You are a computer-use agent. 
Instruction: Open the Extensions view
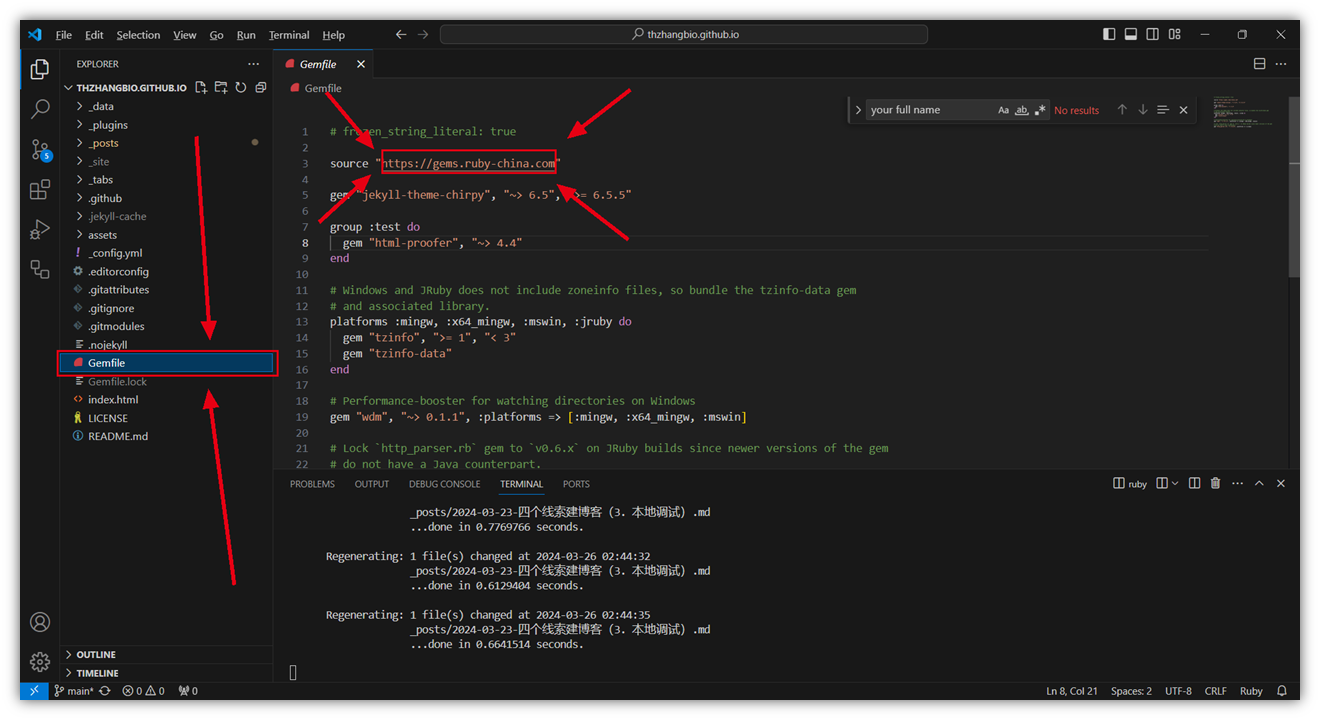40,189
